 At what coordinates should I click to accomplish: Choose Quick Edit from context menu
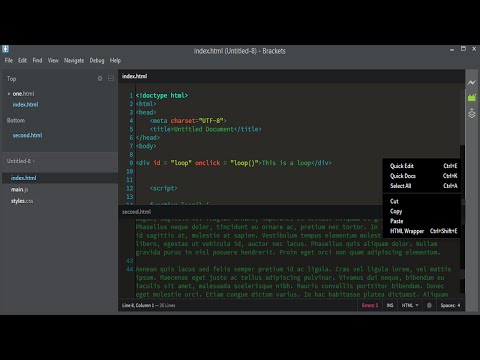[422, 166]
